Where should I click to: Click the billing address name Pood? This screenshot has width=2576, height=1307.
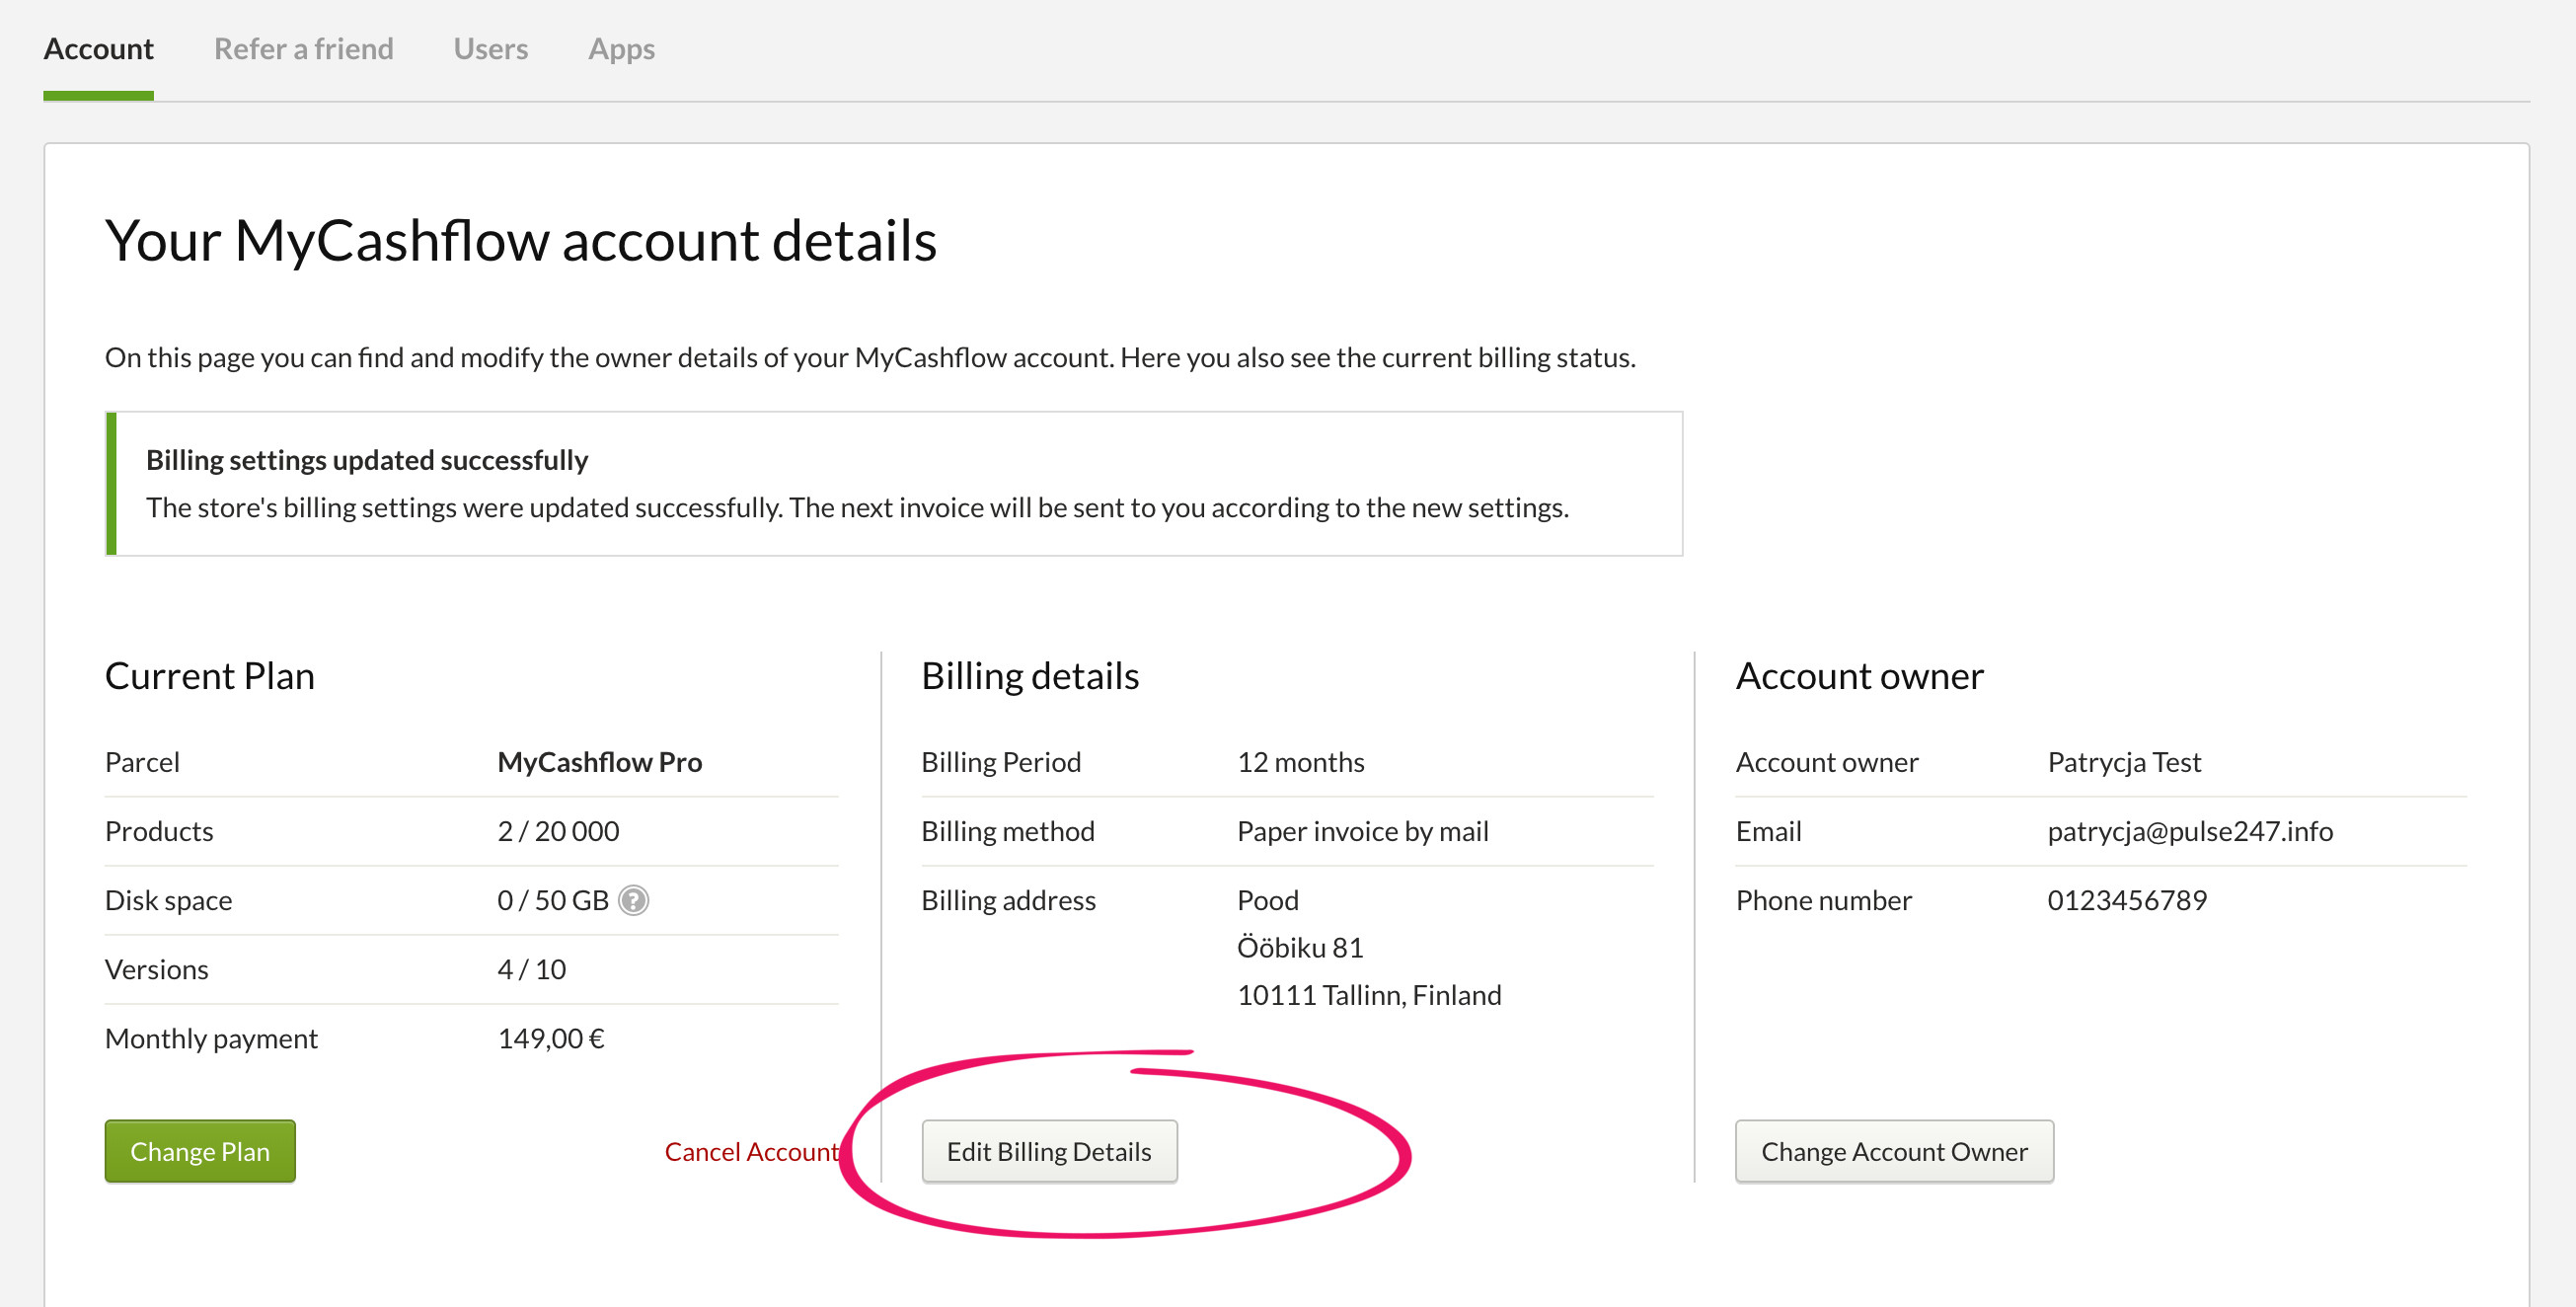tap(1268, 900)
